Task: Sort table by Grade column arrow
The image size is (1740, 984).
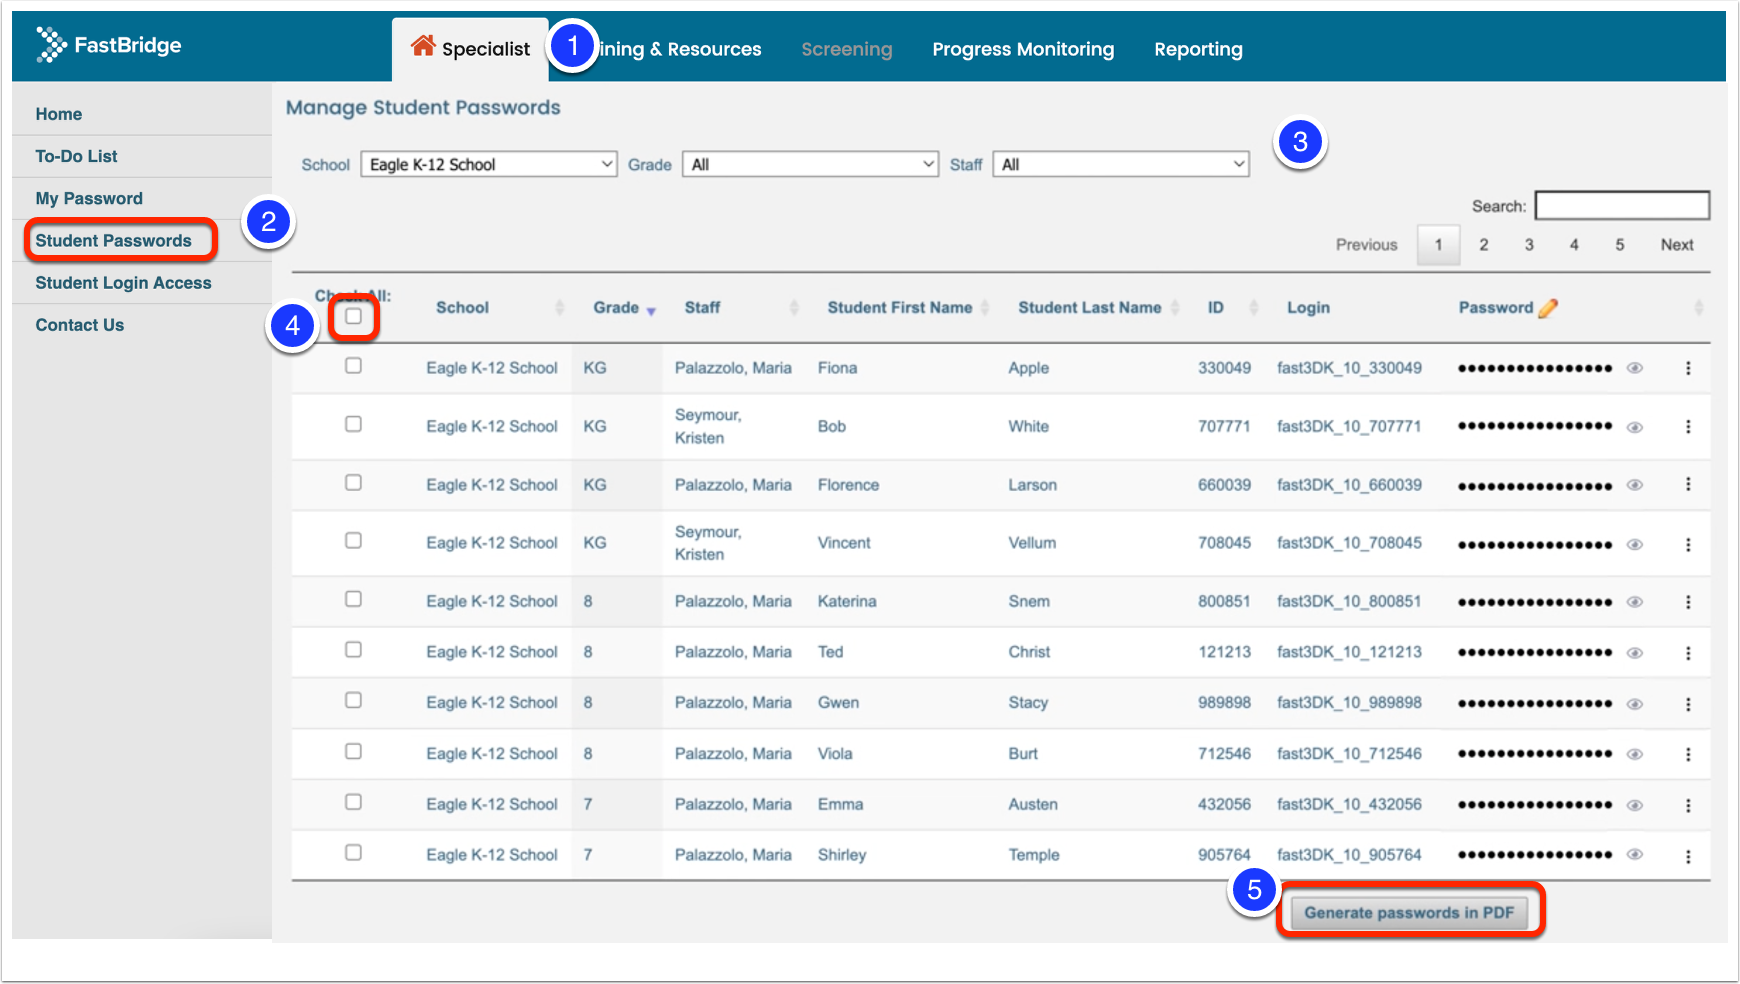Action: point(651,311)
